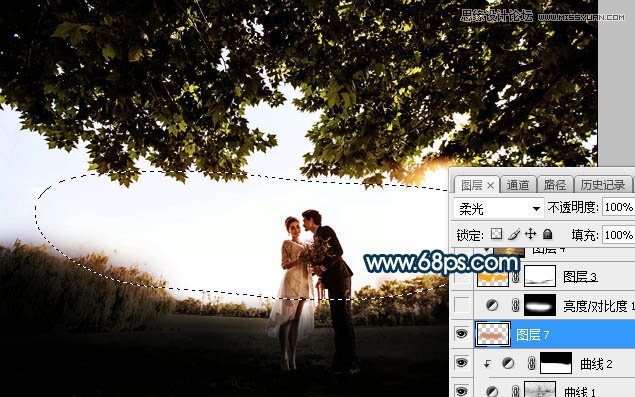Select the 曲线 2 layer name
Screen dimensions: 635x397
tap(596, 364)
